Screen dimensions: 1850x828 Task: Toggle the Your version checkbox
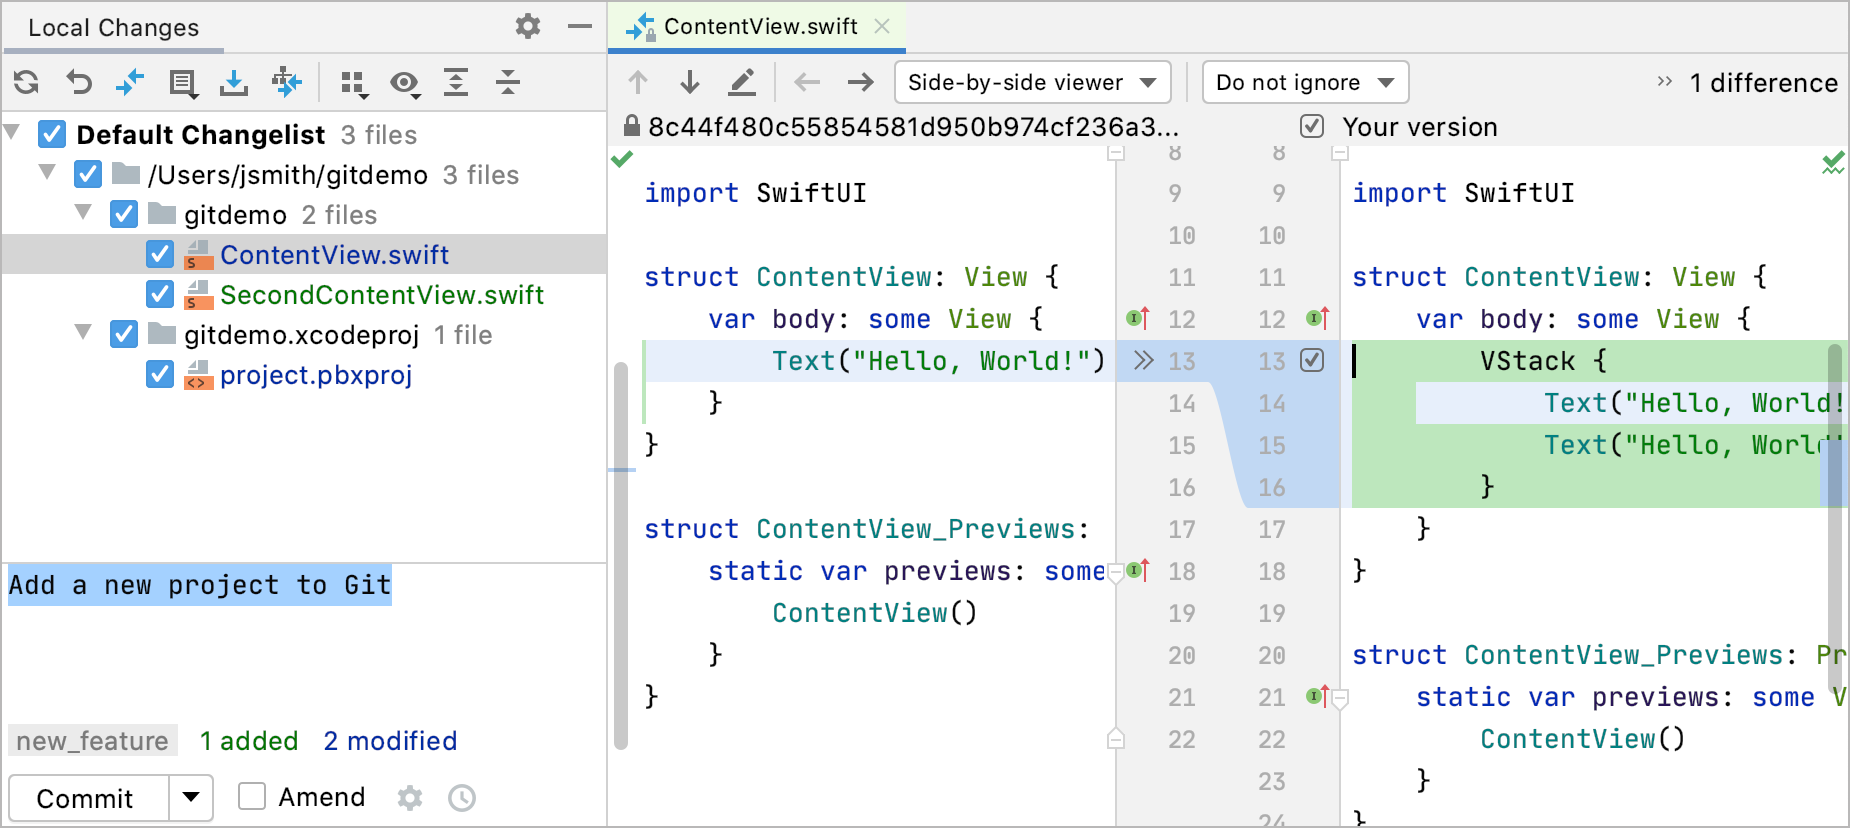coord(1312,126)
